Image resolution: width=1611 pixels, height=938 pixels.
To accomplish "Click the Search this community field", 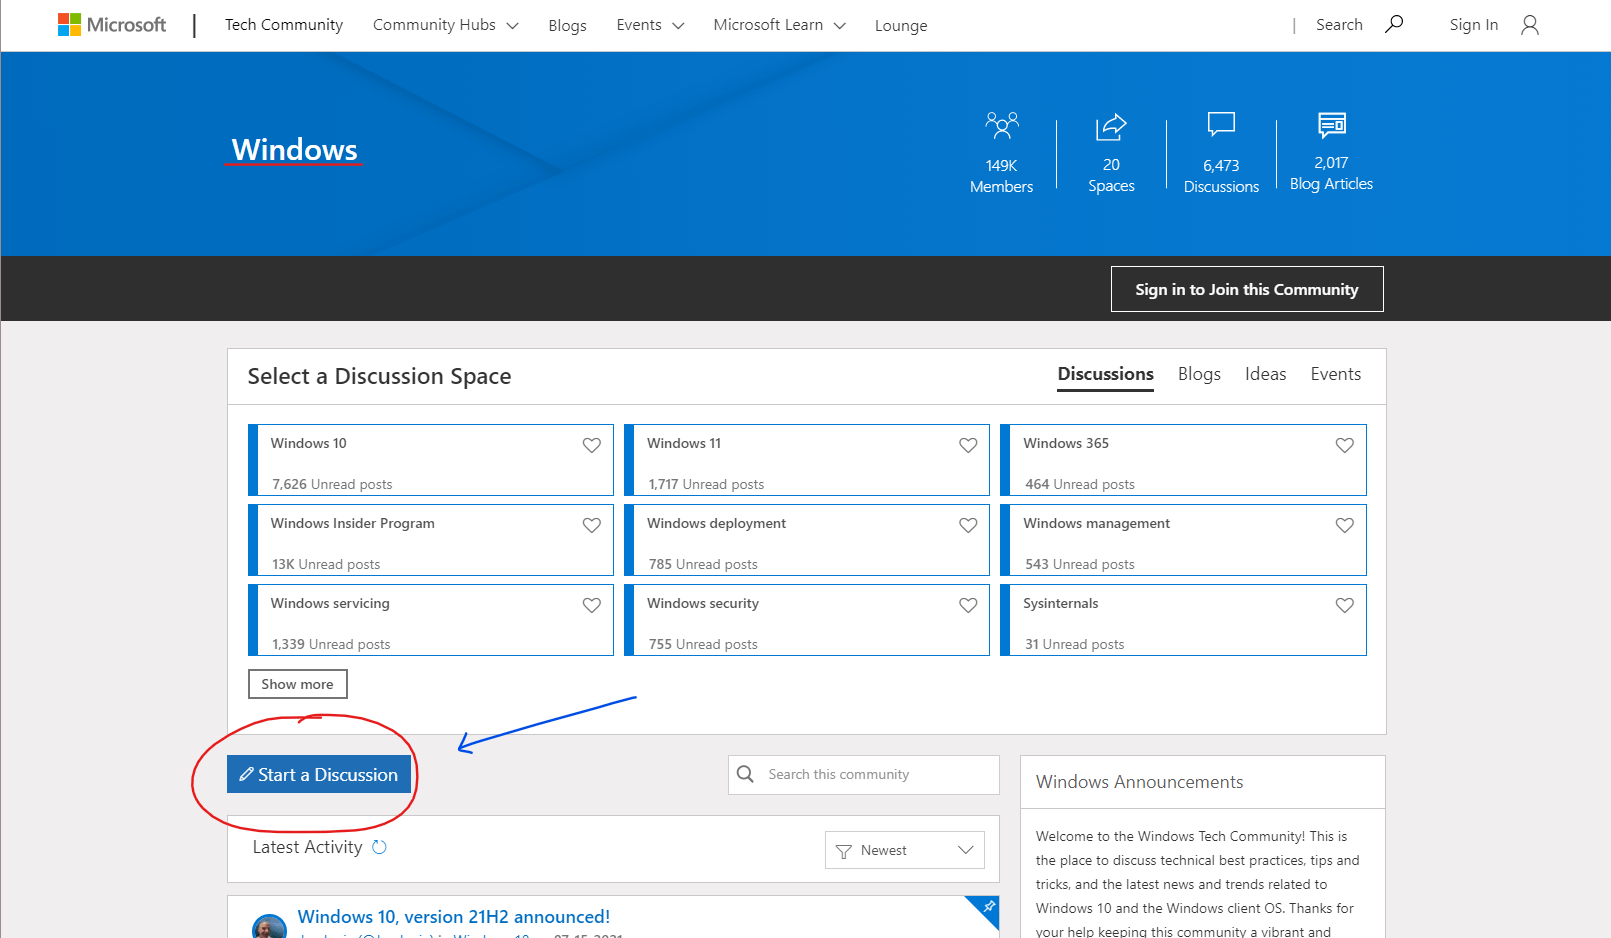I will pyautogui.click(x=864, y=775).
